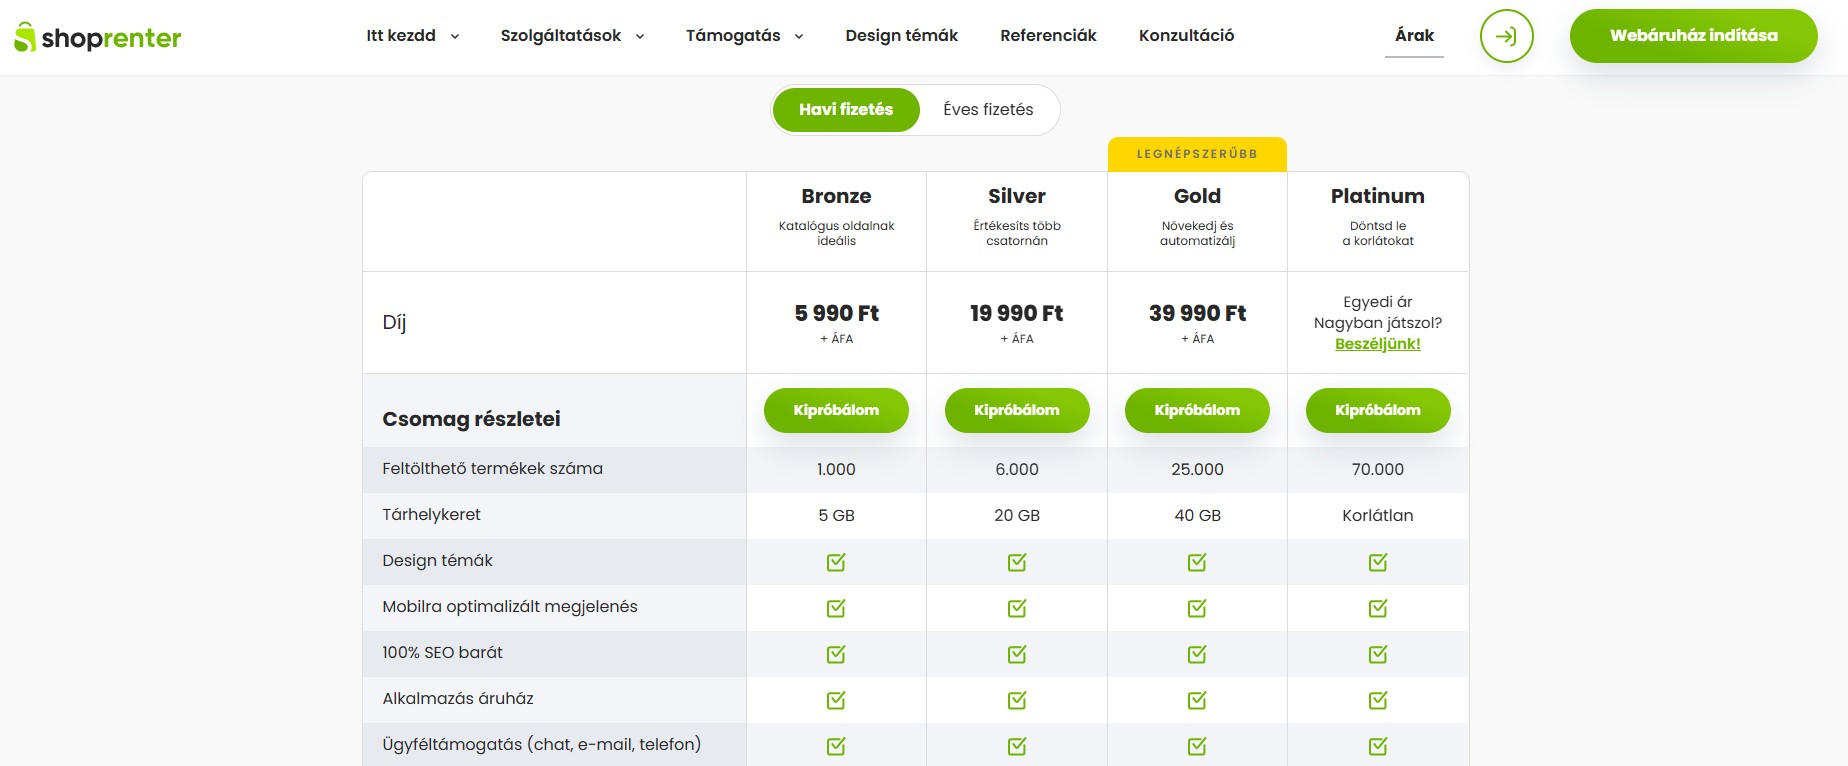This screenshot has width=1848, height=766.
Task: Click Gold checkmark in Design témák row
Action: click(x=1197, y=562)
